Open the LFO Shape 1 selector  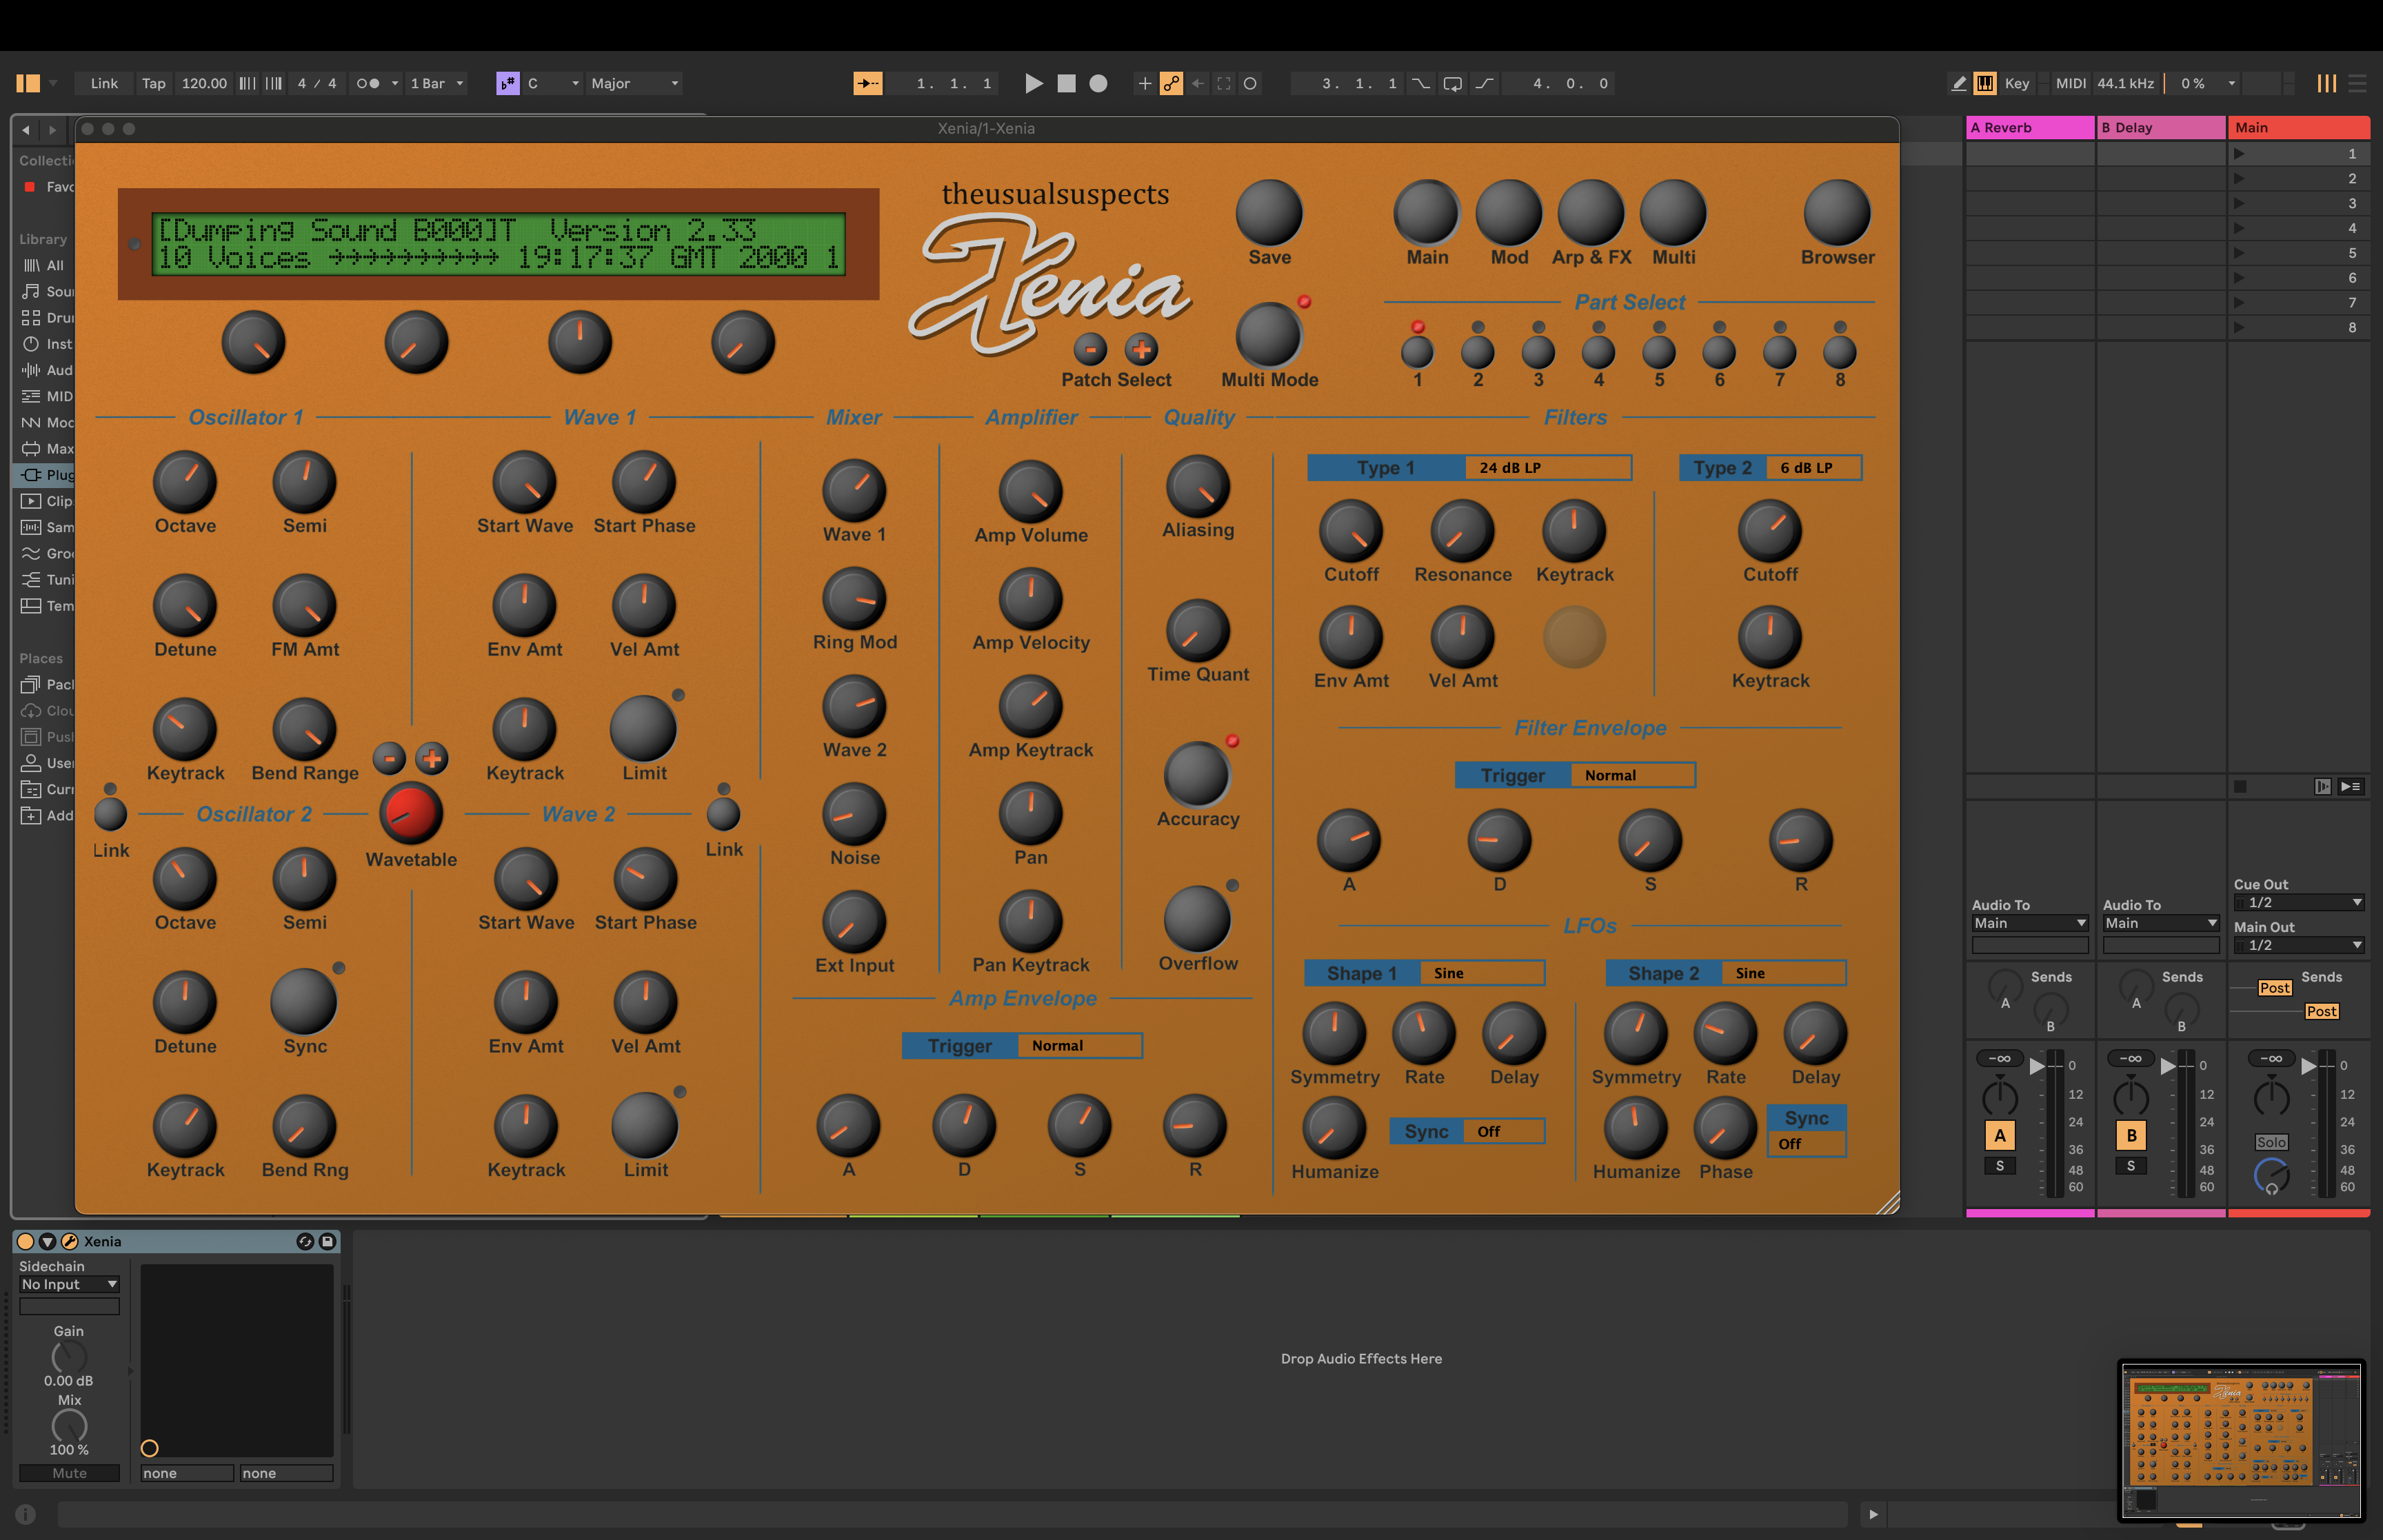click(1481, 973)
